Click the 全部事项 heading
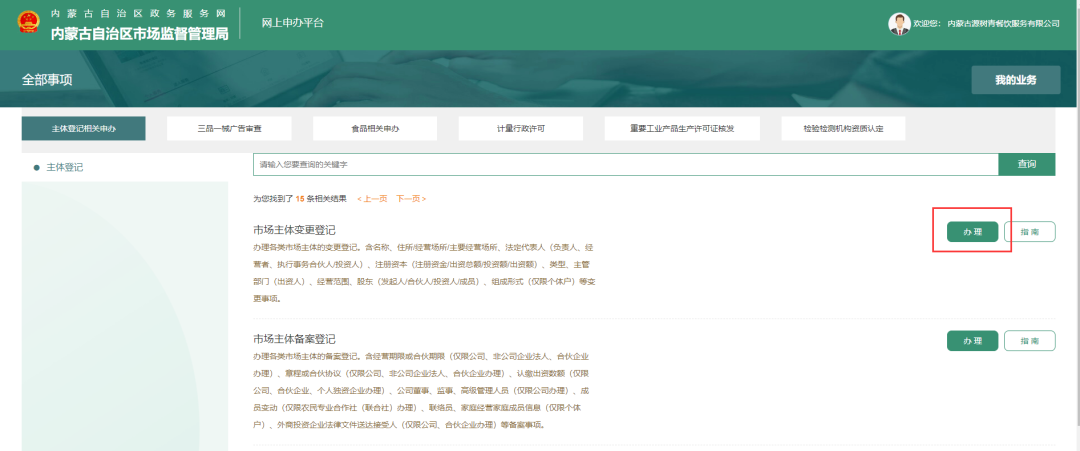Screen dimensions: 1080x451 point(47,80)
